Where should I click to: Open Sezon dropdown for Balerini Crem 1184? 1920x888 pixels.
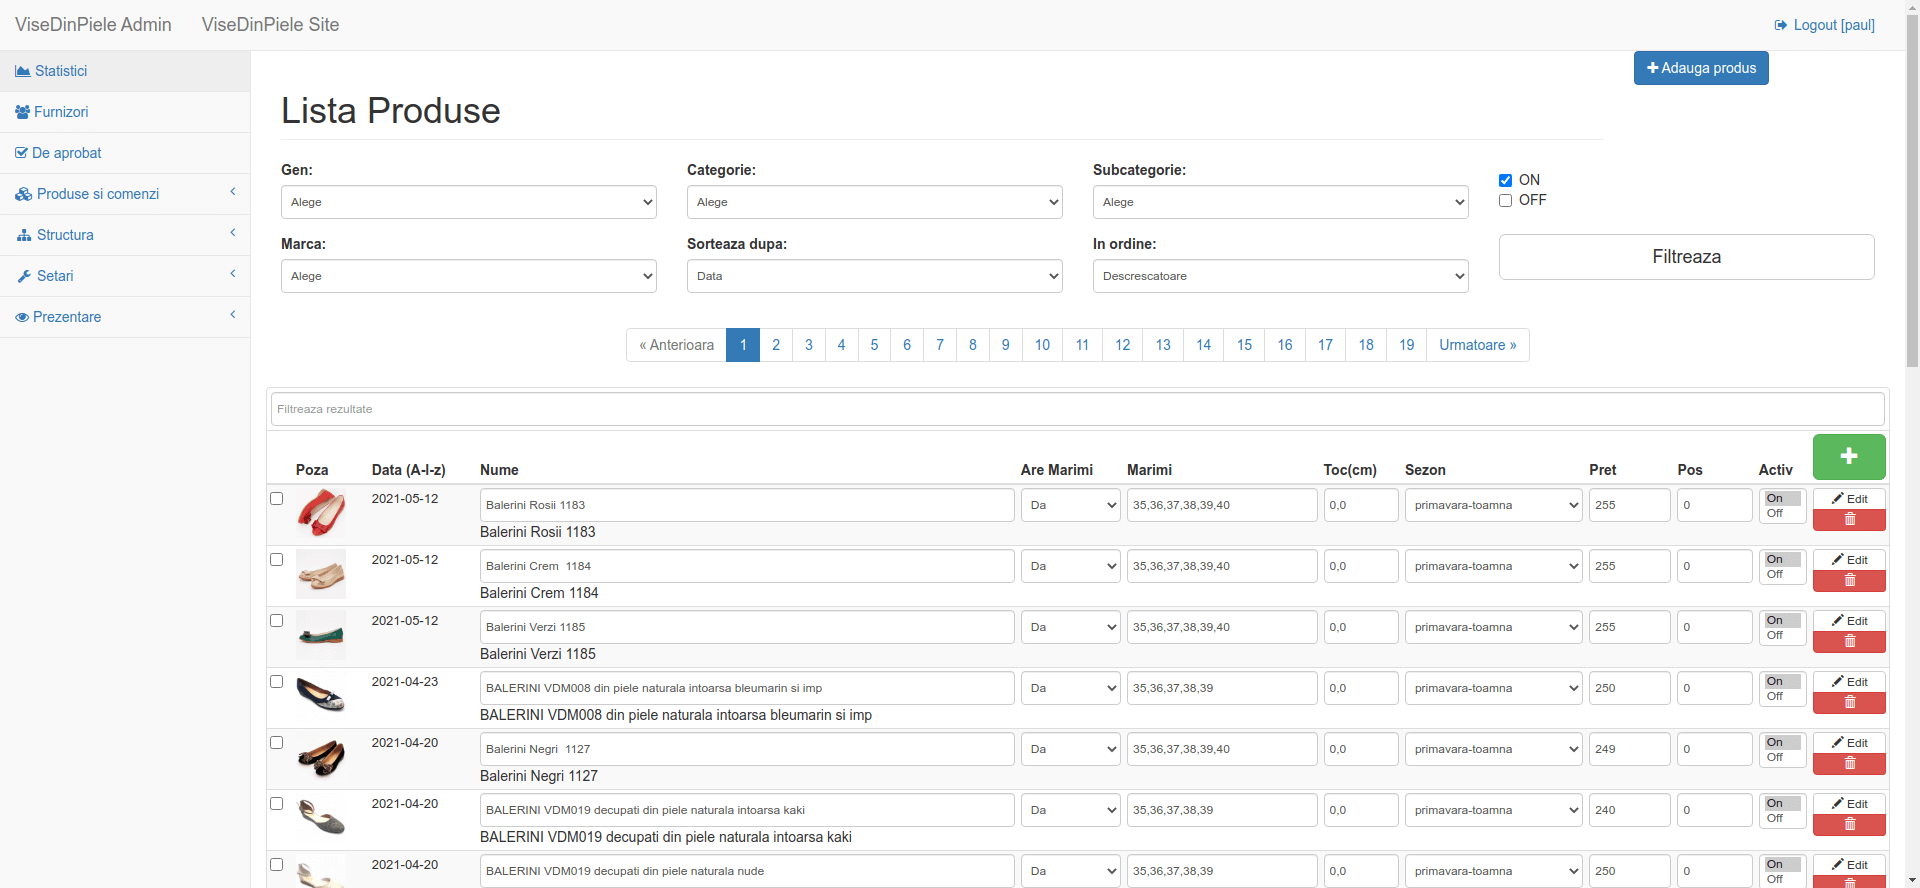point(1494,566)
